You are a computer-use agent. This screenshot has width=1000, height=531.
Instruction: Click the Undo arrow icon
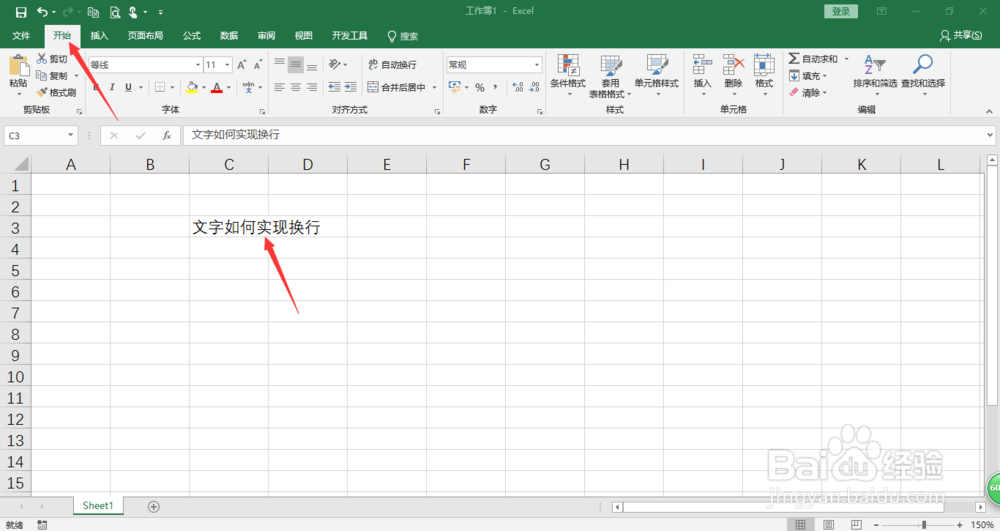[x=42, y=11]
